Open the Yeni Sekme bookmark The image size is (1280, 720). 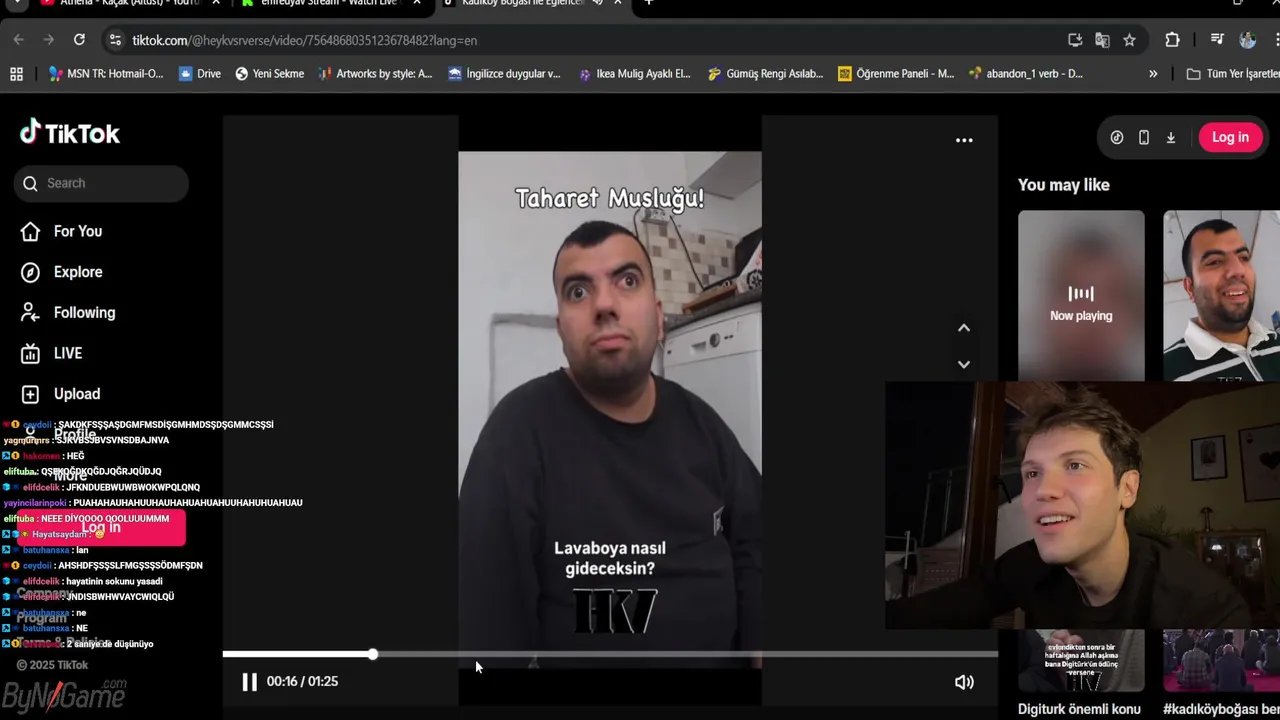(270, 74)
